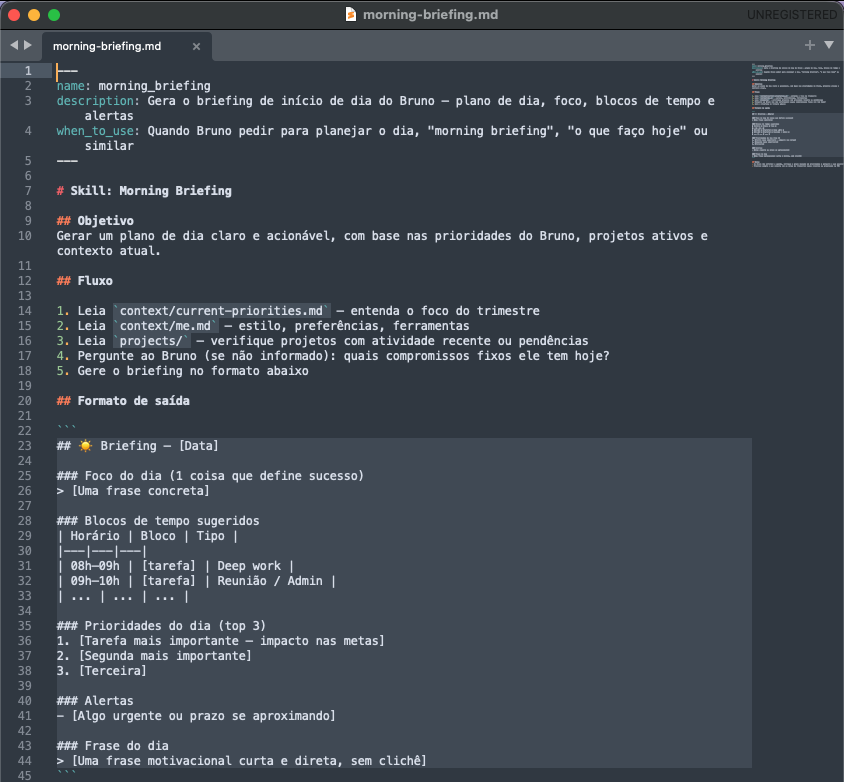The image size is (844, 782).
Task: Click table header 'Horário | Bloco | Tipo'
Action: [147, 536]
